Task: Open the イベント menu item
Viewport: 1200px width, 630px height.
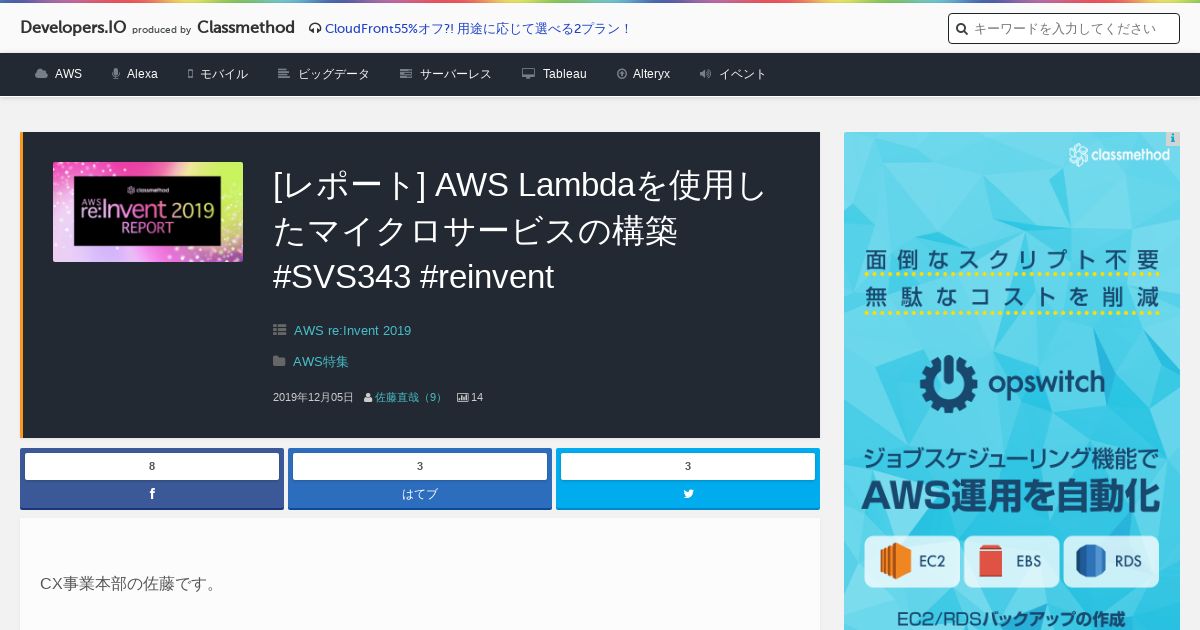Action: 733,74
